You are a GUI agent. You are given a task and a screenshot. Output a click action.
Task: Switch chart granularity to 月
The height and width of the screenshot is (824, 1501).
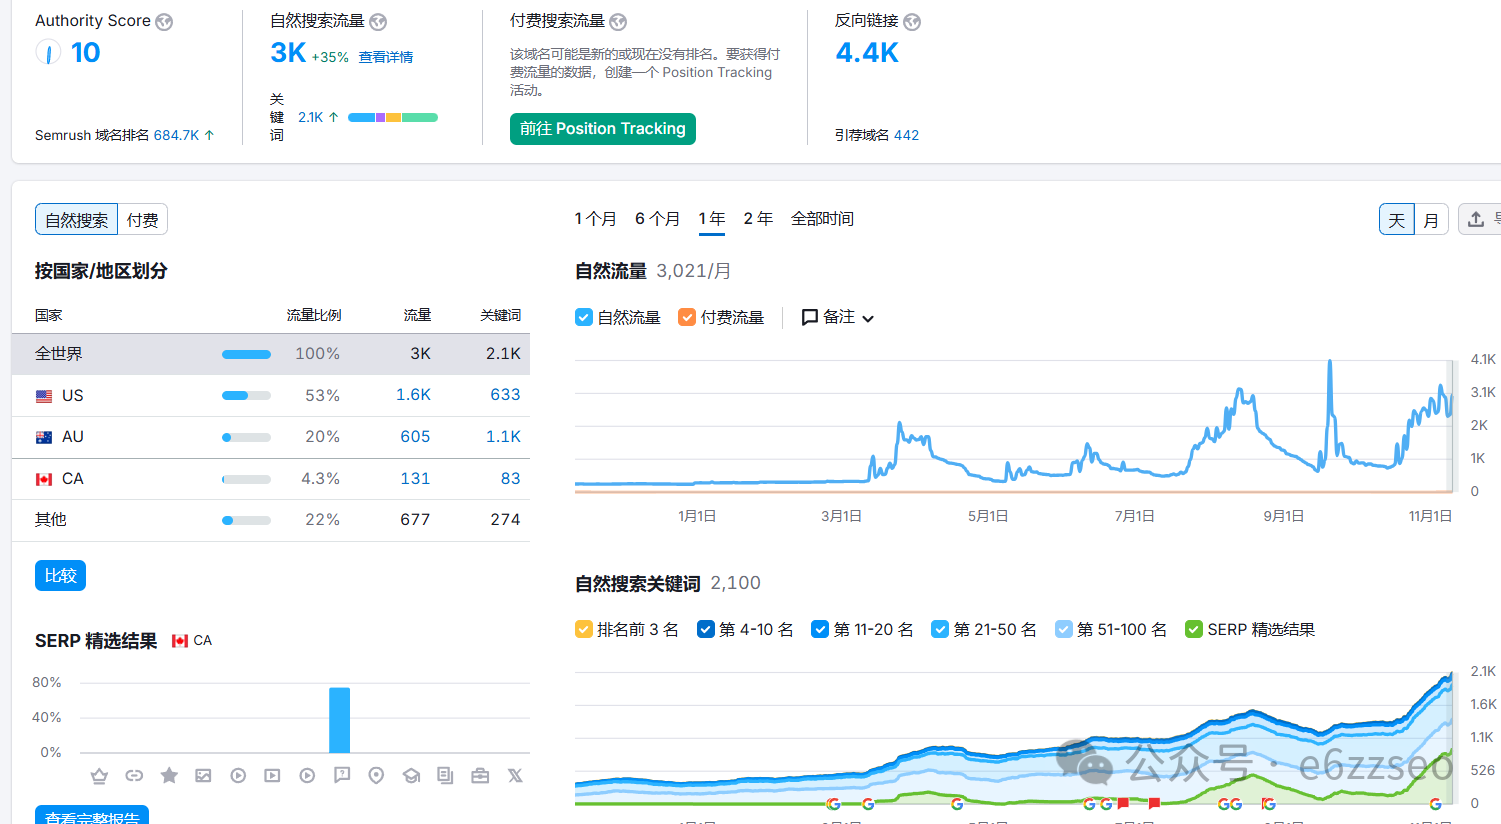click(1431, 220)
